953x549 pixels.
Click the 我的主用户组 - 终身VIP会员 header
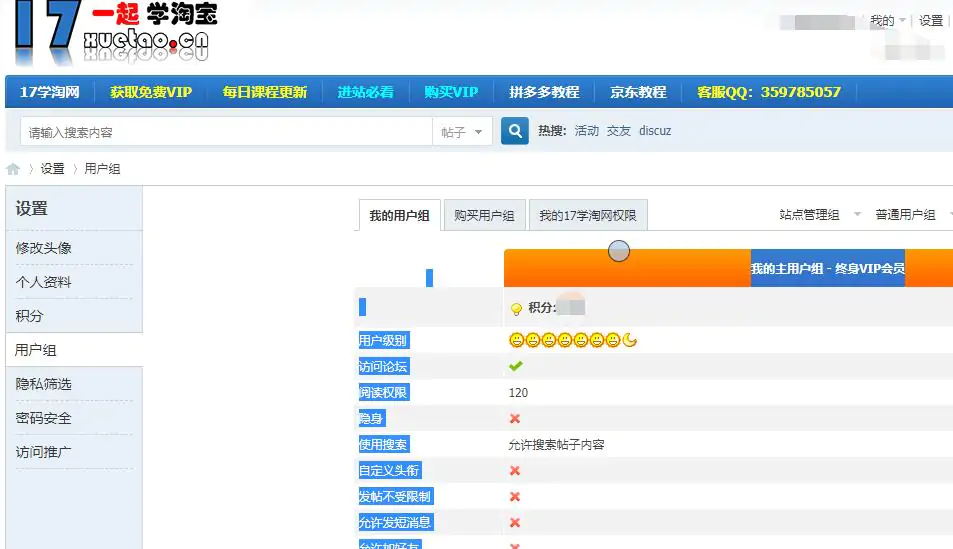coord(828,268)
